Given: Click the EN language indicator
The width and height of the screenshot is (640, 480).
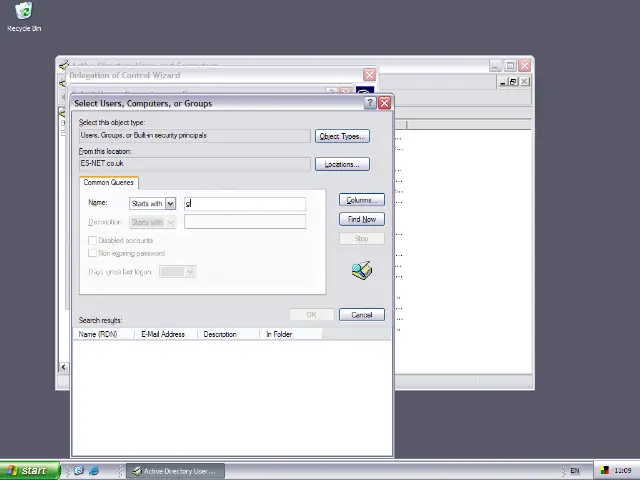Looking at the screenshot, I should coord(575,471).
